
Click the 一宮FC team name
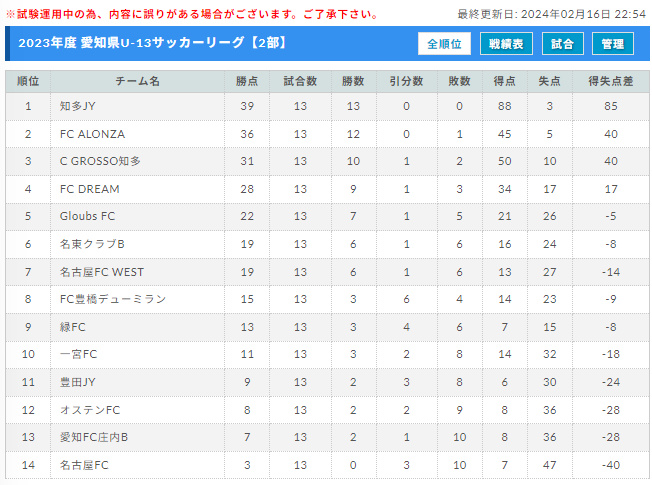(x=78, y=354)
